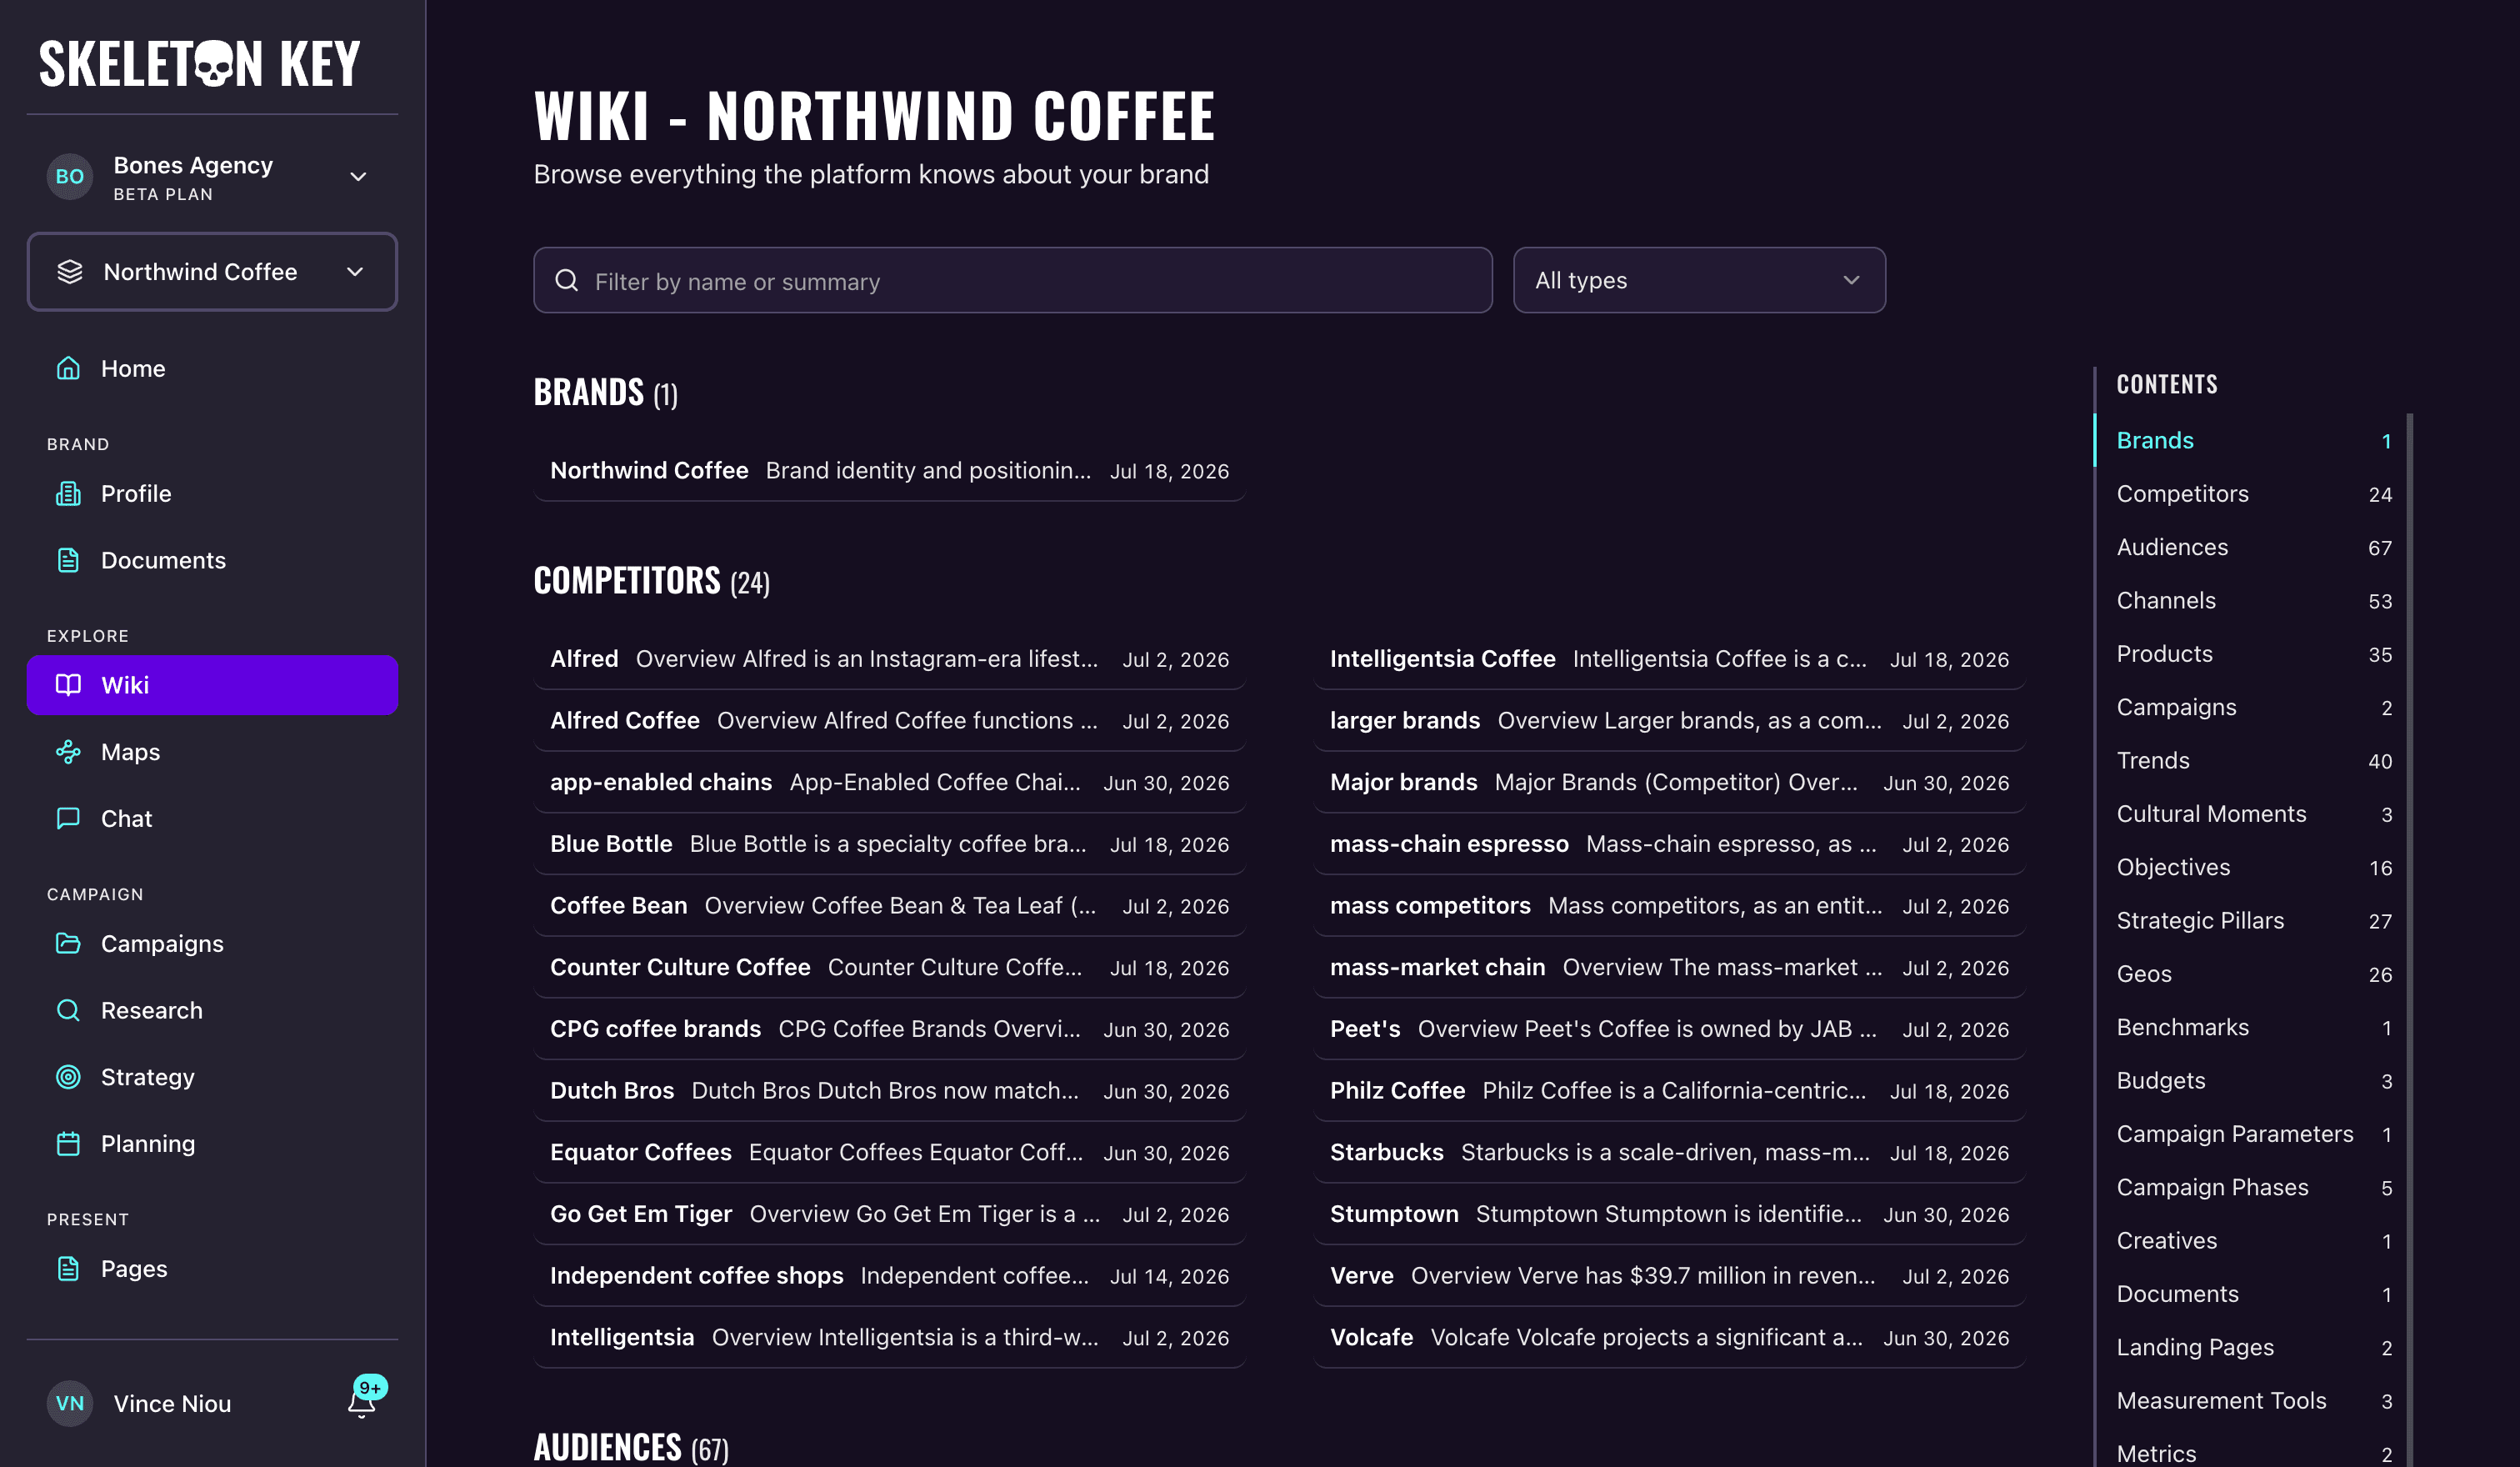This screenshot has width=2520, height=1467.
Task: Open Research under Campaign section
Action: tap(212, 1010)
